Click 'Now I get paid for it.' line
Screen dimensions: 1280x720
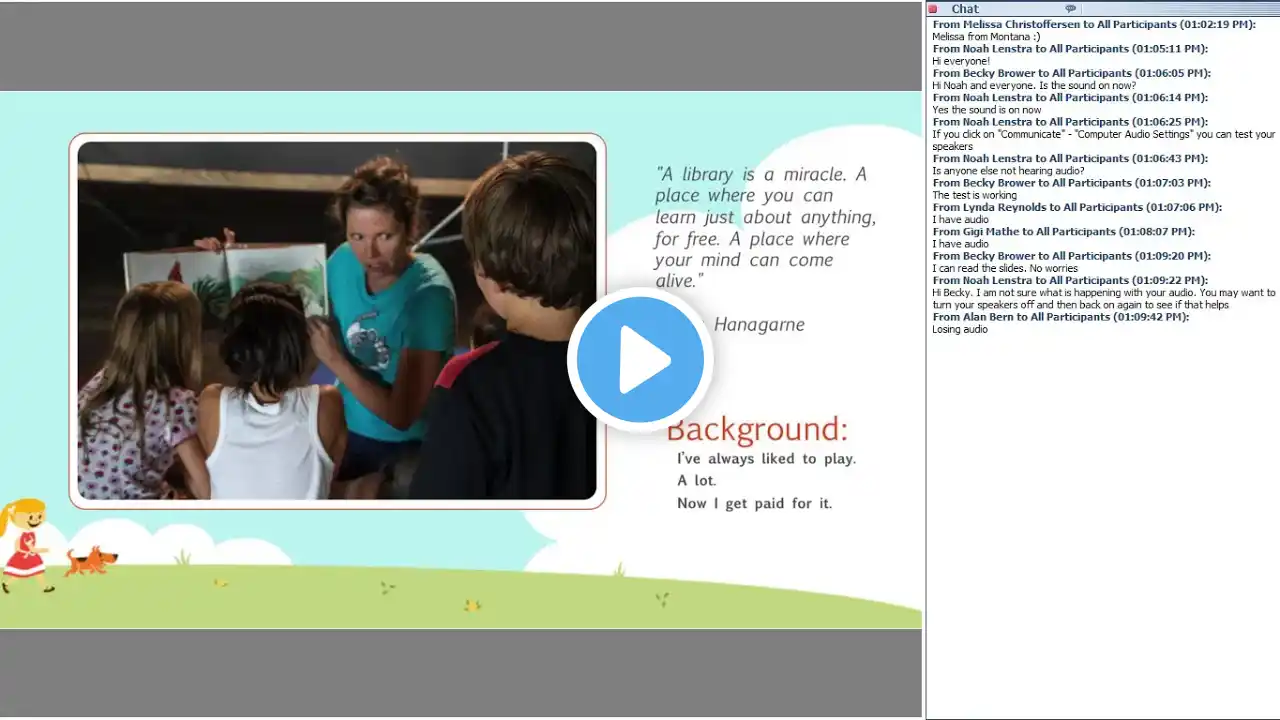(754, 503)
